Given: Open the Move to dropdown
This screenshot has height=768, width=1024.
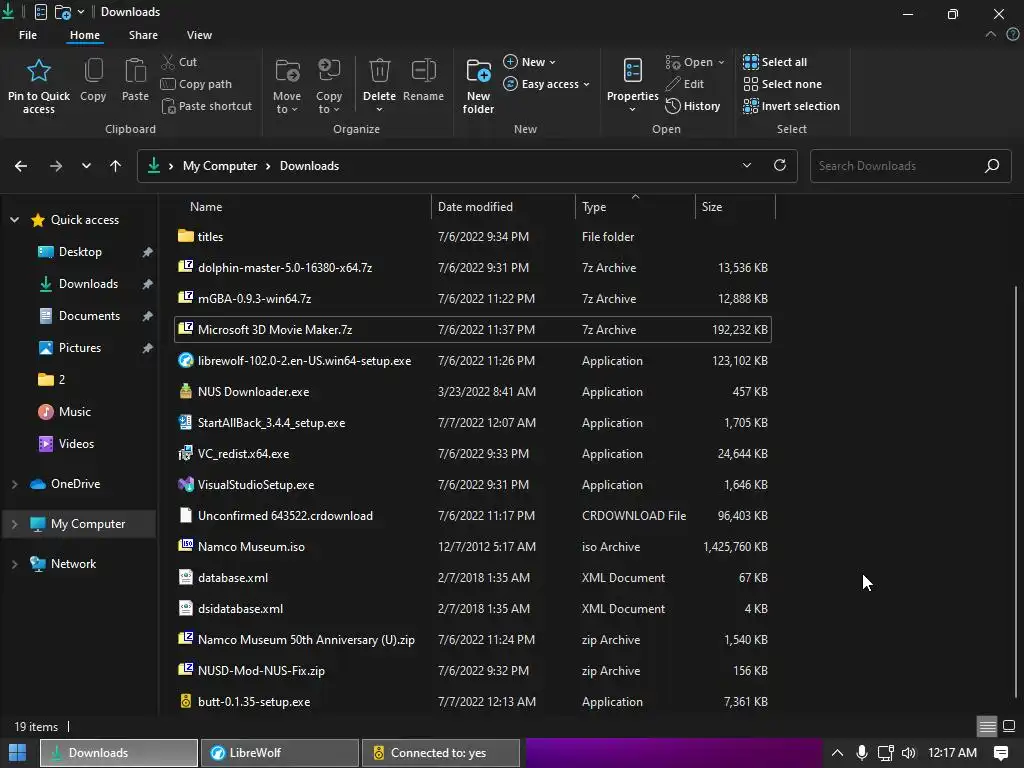Looking at the screenshot, I should click(x=287, y=86).
